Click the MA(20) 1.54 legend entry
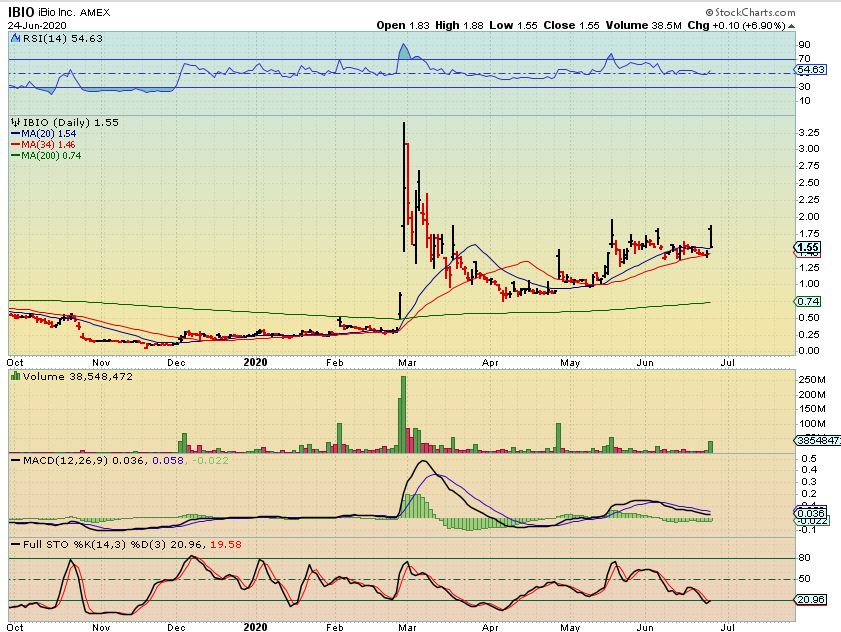 coord(43,134)
